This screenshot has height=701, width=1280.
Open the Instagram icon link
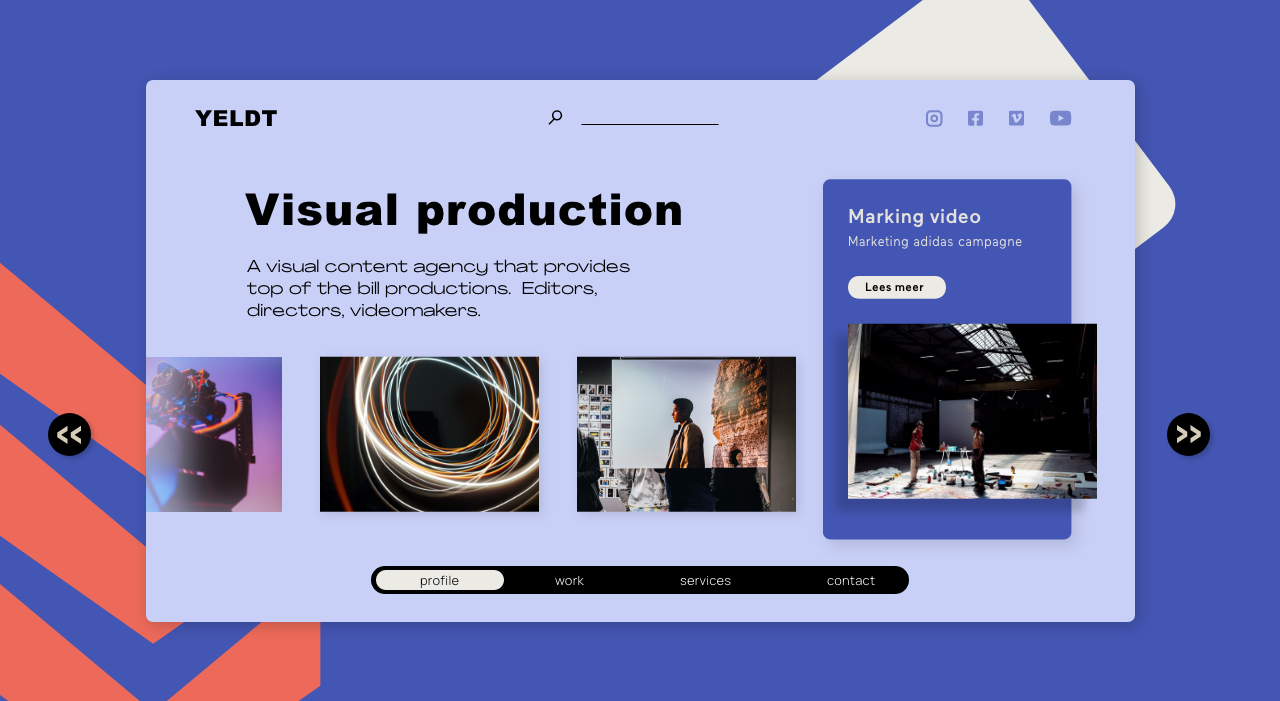pyautogui.click(x=934, y=118)
